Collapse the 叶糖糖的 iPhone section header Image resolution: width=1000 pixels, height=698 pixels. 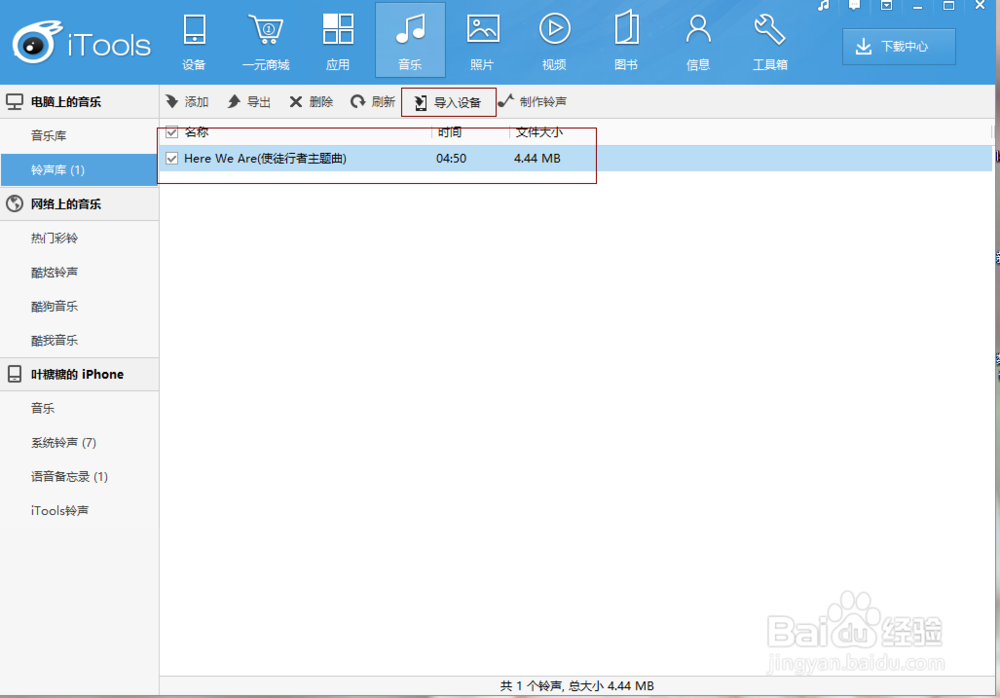[x=79, y=375]
